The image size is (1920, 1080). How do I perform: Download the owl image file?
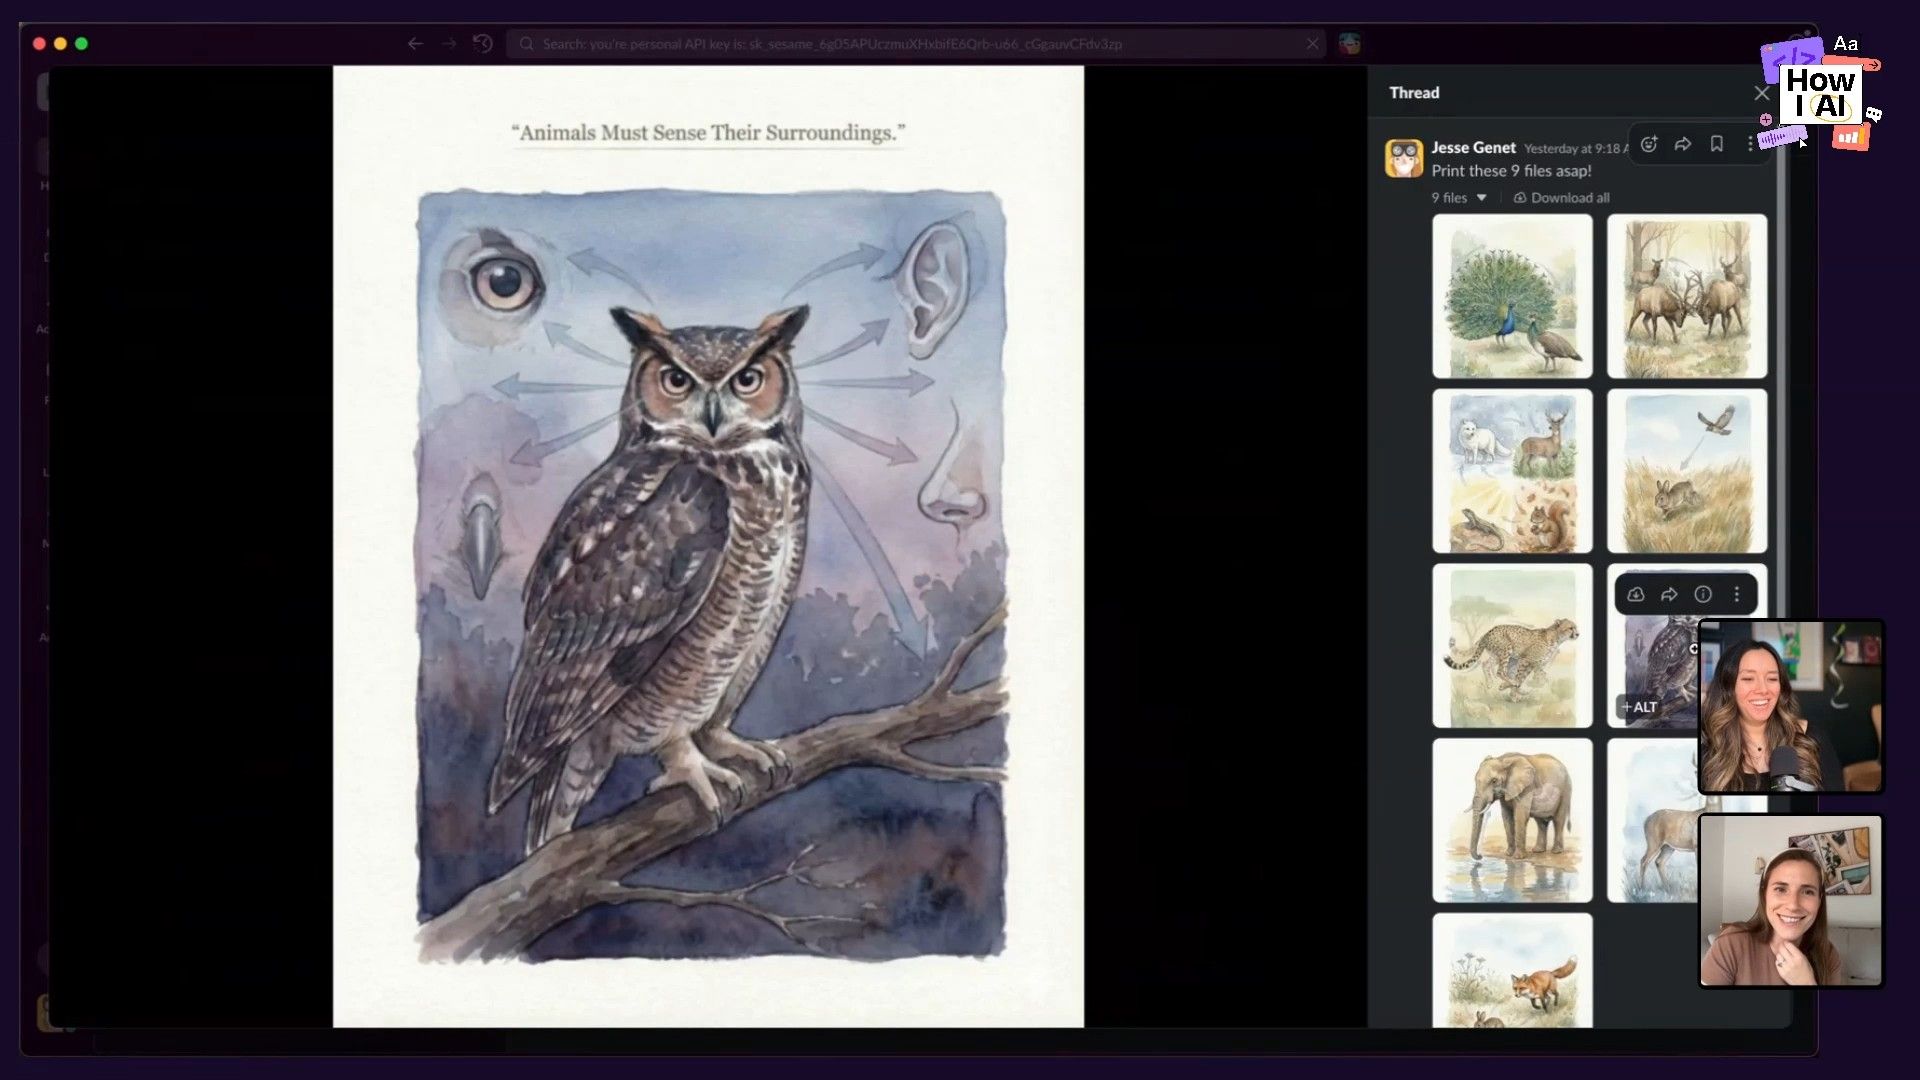point(1636,594)
